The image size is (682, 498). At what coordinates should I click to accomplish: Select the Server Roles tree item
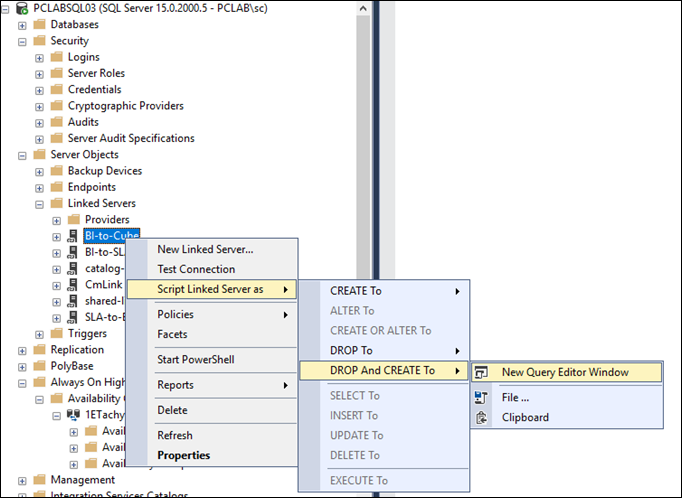[96, 73]
